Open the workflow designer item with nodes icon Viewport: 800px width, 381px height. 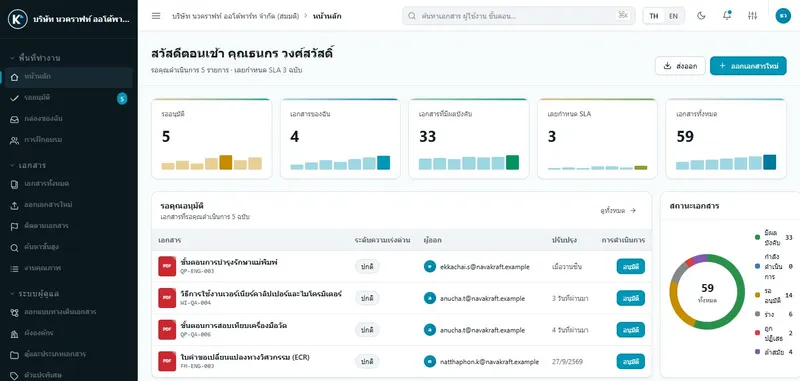[x=68, y=312]
